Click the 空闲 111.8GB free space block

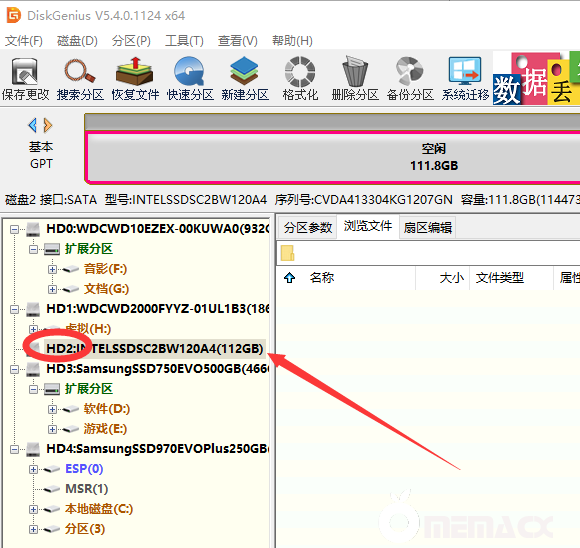click(x=333, y=157)
